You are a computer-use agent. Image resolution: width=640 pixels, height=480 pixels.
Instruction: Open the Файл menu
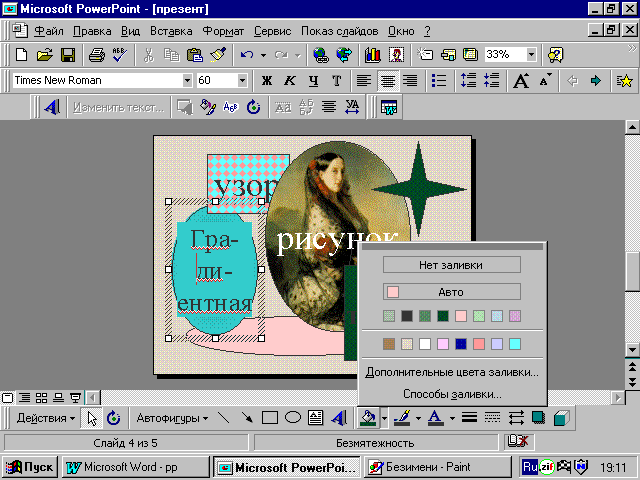click(x=49, y=31)
